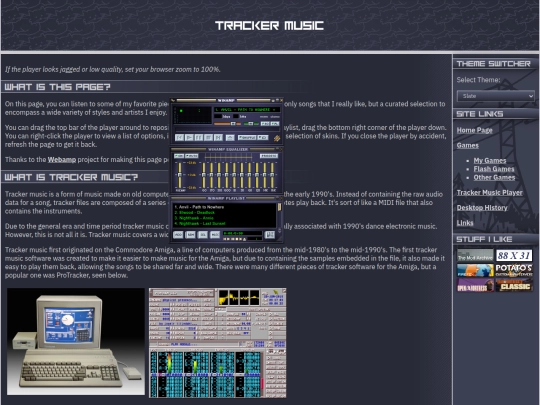This screenshot has height=405, width=540.
Task: Click the Webamp shade mode button
Action: (x=277, y=100)
